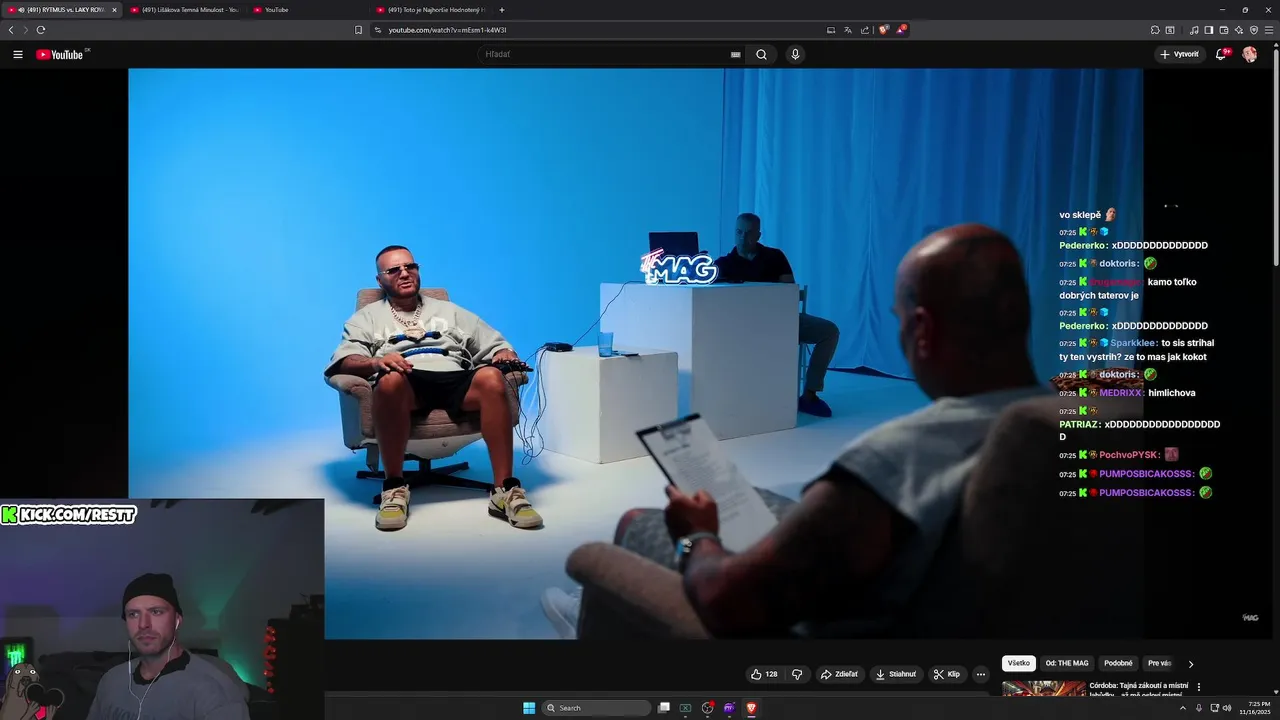Open Brave Rewards triangle icon
This screenshot has height=720, width=1280.
click(x=901, y=30)
